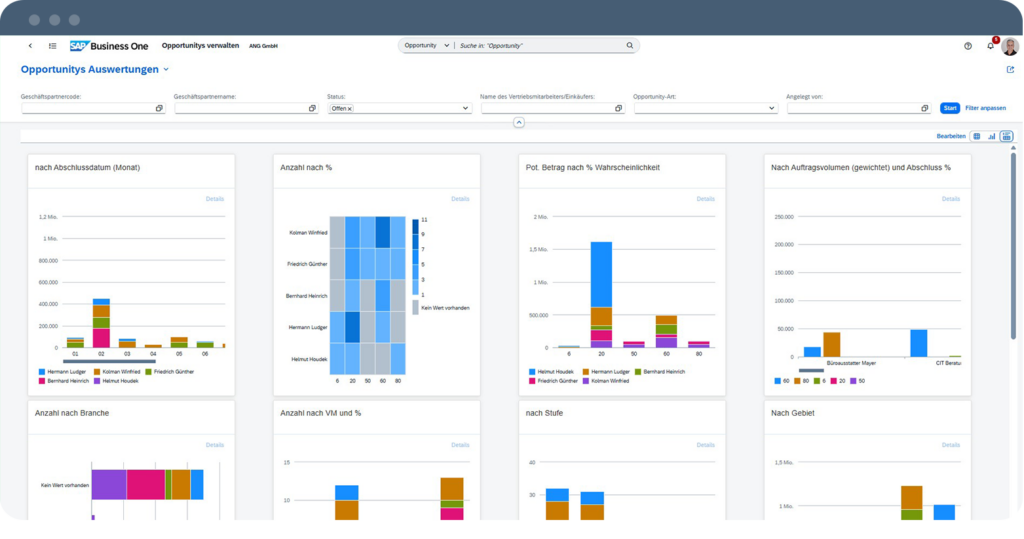Click heatmap legend 'Kein Wert vorhanden'
The image size is (1024, 539).
[x=441, y=308]
